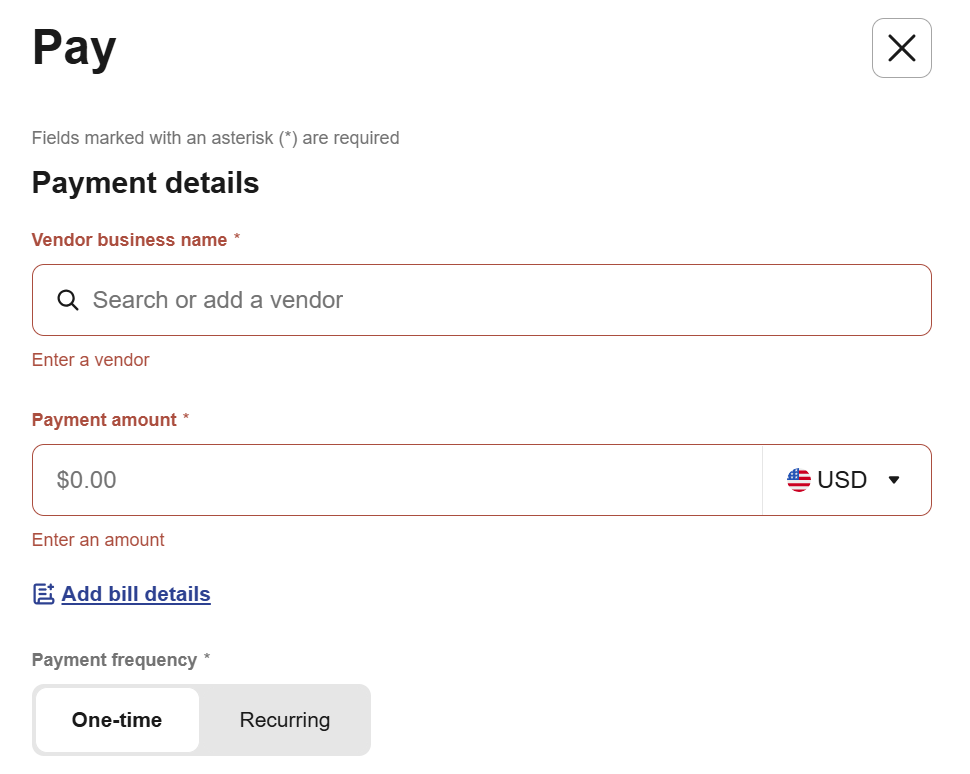The width and height of the screenshot is (970, 774).
Task: Open the USD currency selector
Action: click(x=846, y=480)
